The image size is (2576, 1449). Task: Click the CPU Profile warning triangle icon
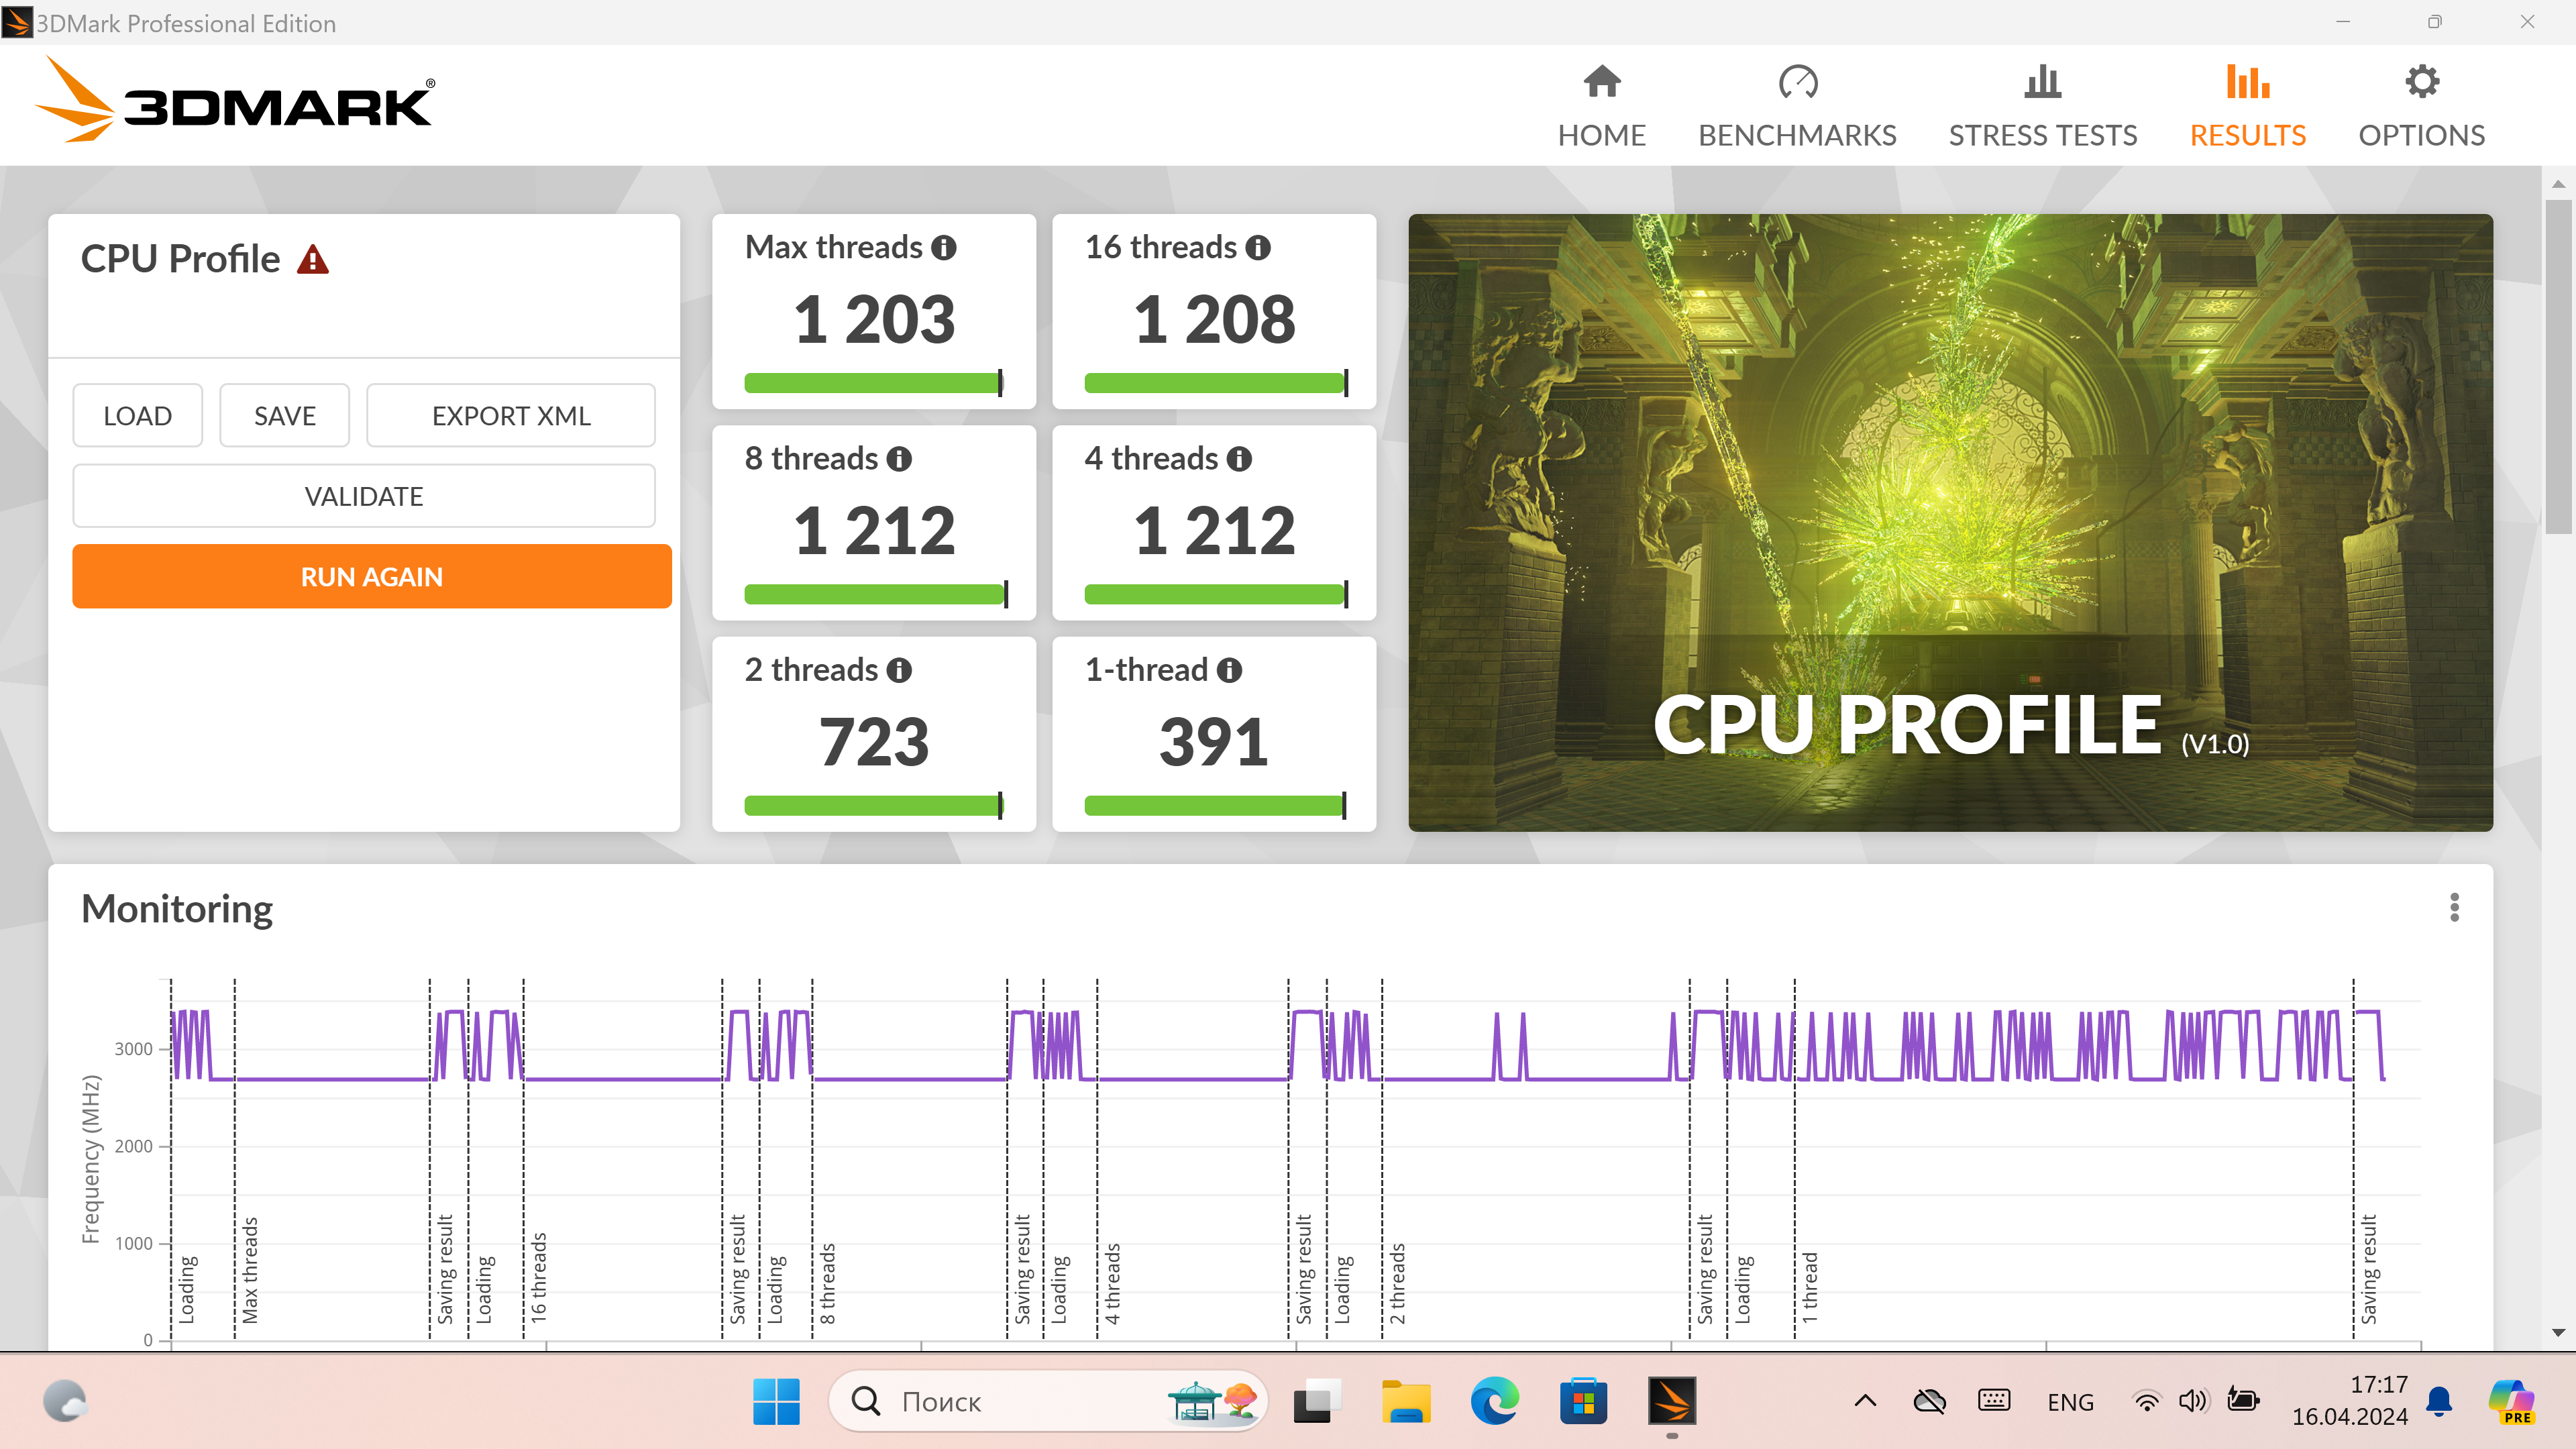click(313, 260)
